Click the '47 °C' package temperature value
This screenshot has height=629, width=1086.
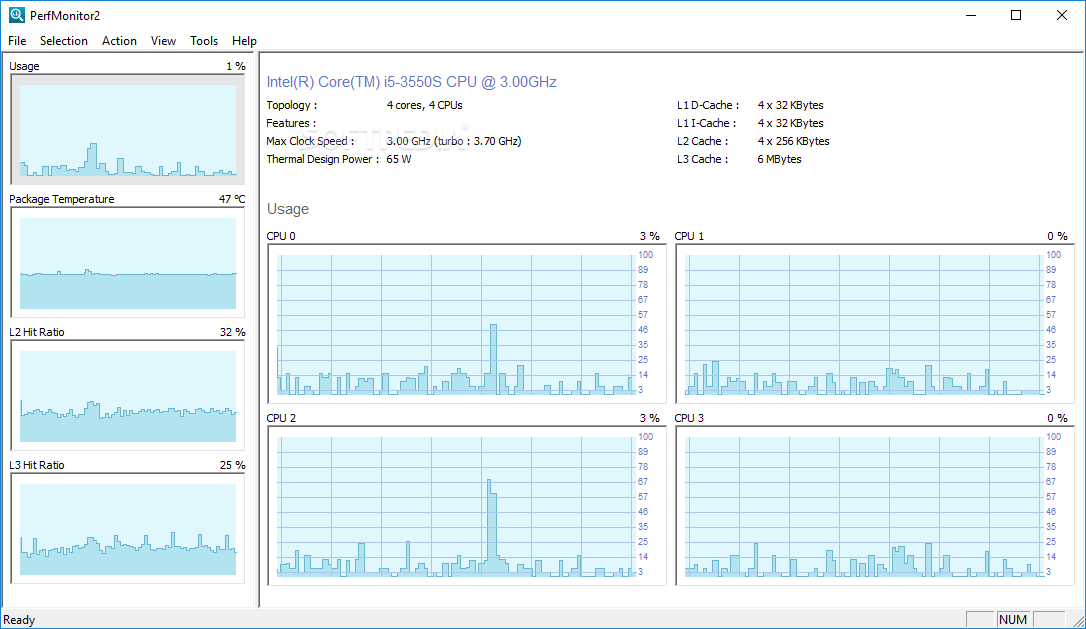coord(232,200)
